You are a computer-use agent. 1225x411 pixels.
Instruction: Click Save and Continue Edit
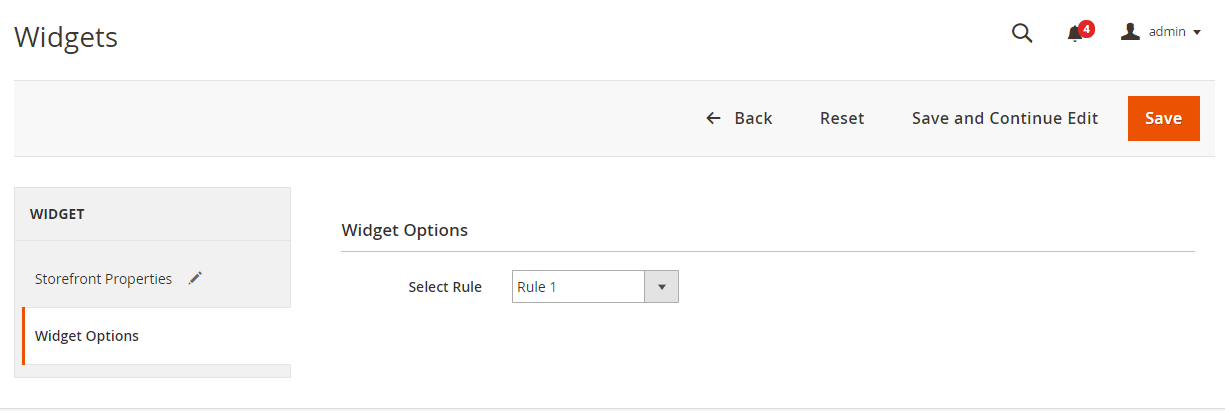coord(1004,118)
